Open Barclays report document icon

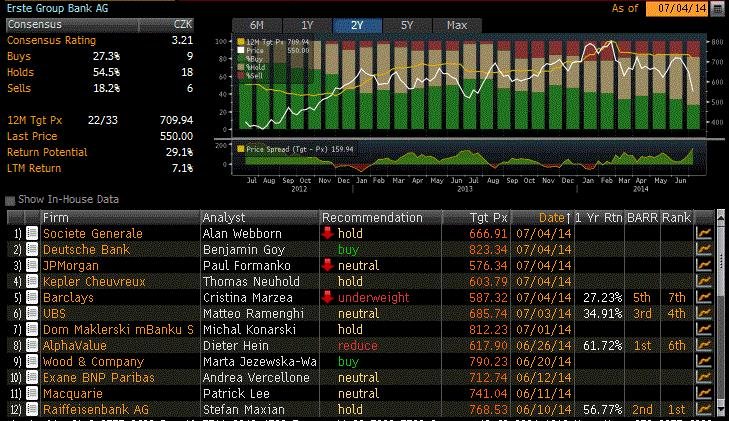tap(32, 297)
